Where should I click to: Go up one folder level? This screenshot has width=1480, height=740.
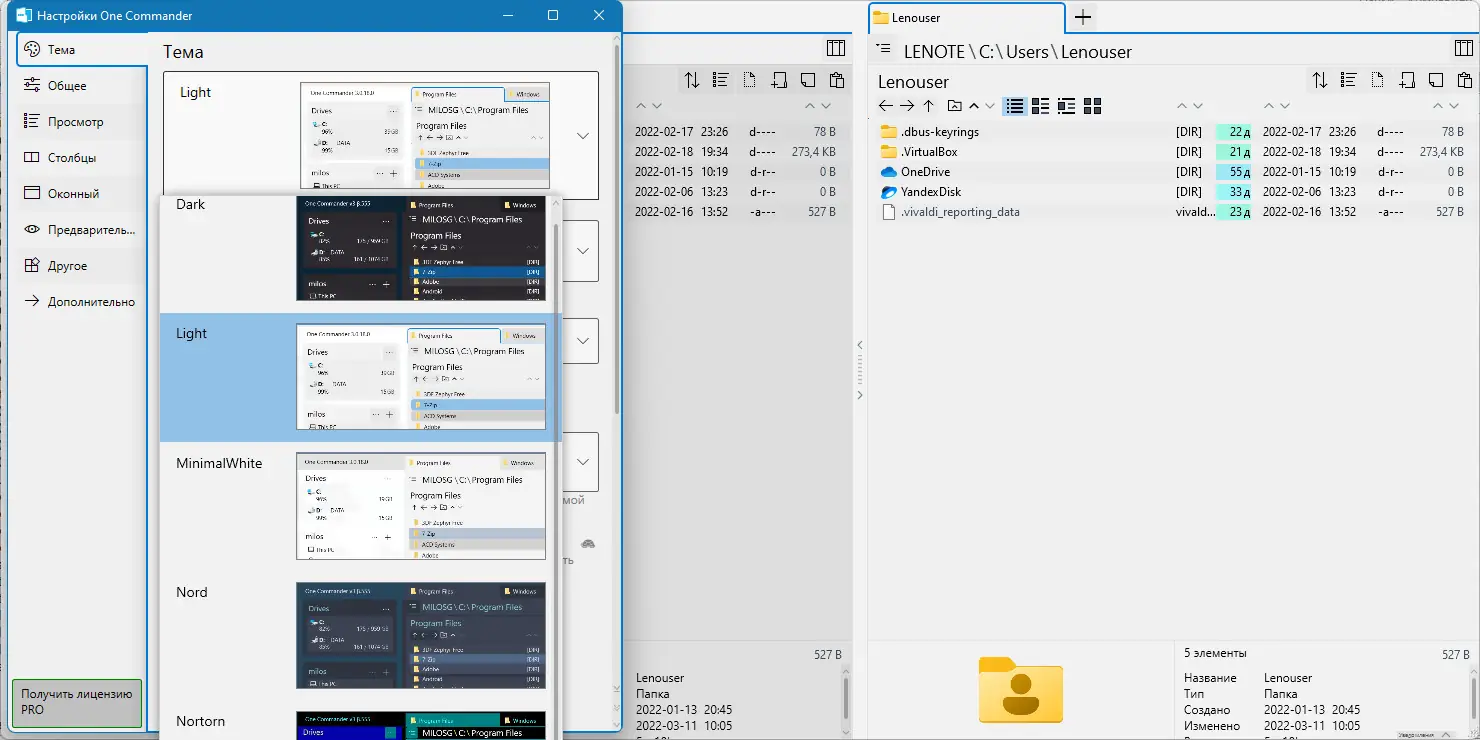[x=928, y=106]
